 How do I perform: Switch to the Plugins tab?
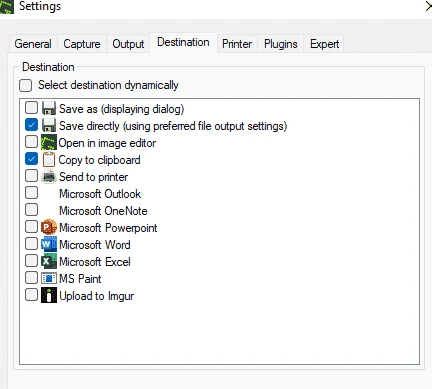[x=281, y=44]
